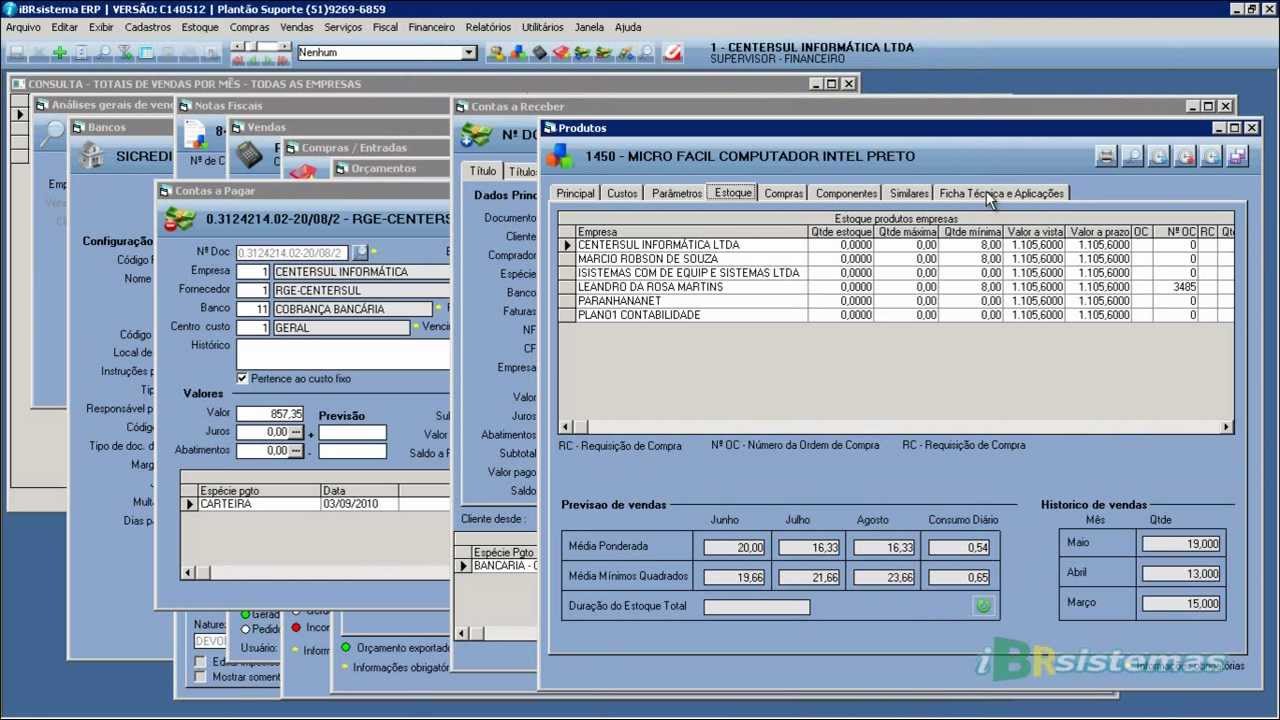Screen dimensions: 1280x720
Task: Click the red exit icon in main toolbar
Action: 673,52
